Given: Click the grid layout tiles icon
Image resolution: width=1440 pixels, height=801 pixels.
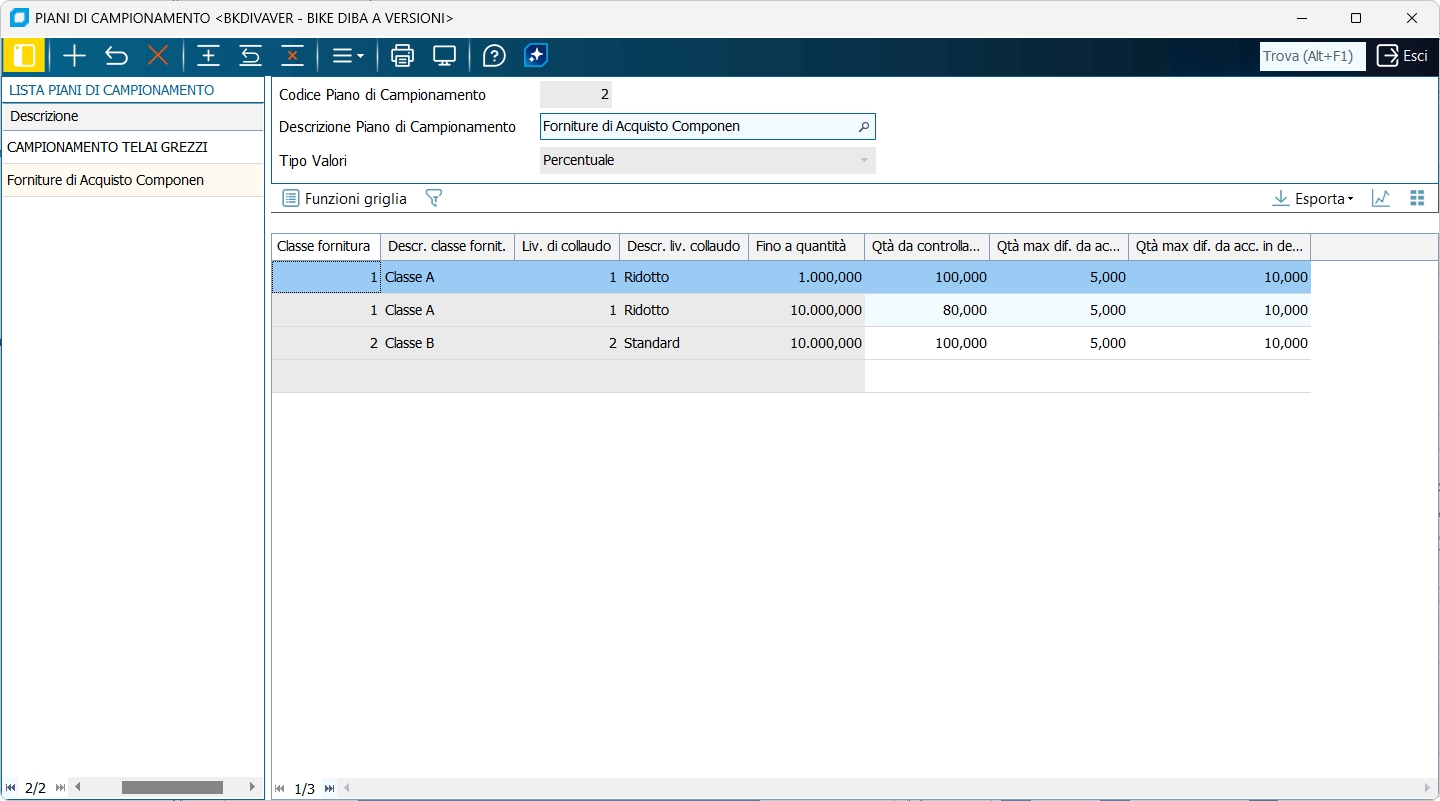Looking at the screenshot, I should pos(1417,198).
